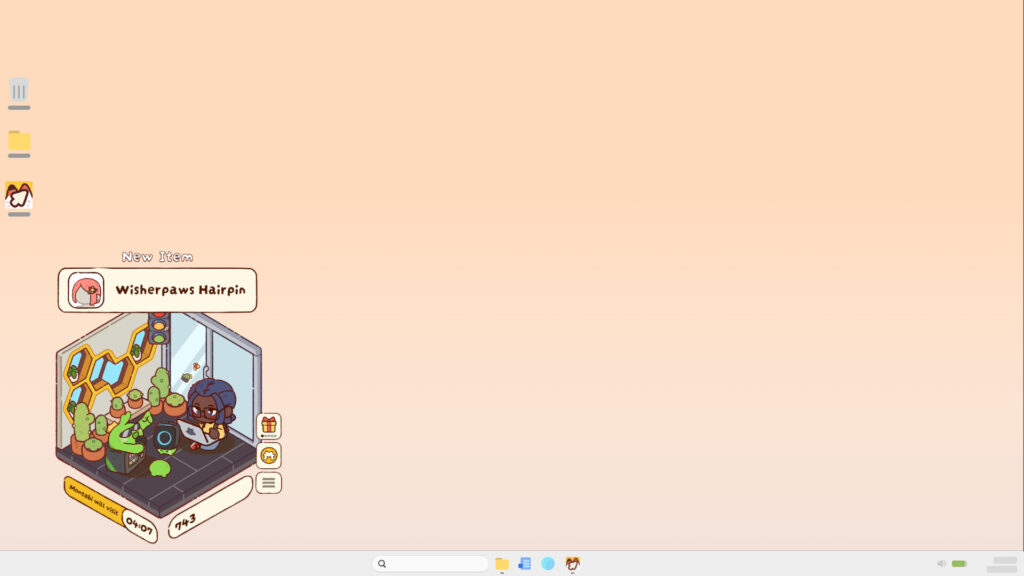Click the Wisherpaws Hairpin item thumbnail
This screenshot has width=1024, height=576.
(x=86, y=290)
